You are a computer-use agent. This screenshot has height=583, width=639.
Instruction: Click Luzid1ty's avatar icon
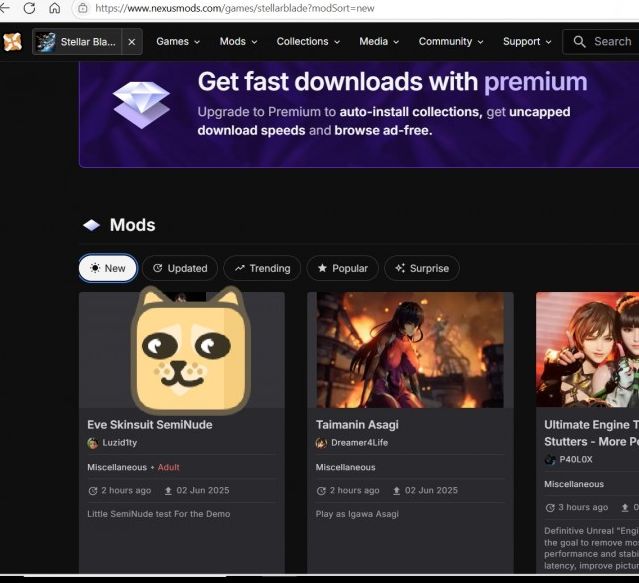tap(93, 443)
